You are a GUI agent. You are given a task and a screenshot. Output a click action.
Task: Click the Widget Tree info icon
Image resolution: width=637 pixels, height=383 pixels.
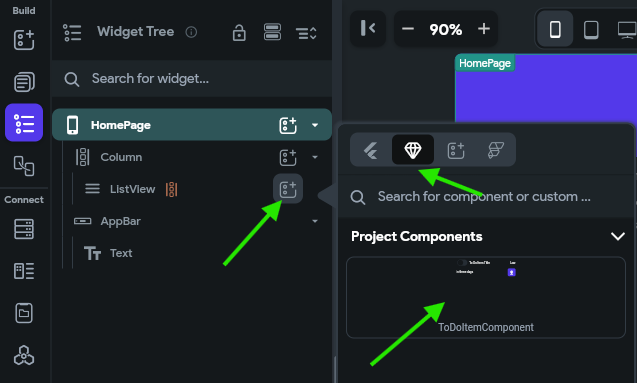point(191,32)
